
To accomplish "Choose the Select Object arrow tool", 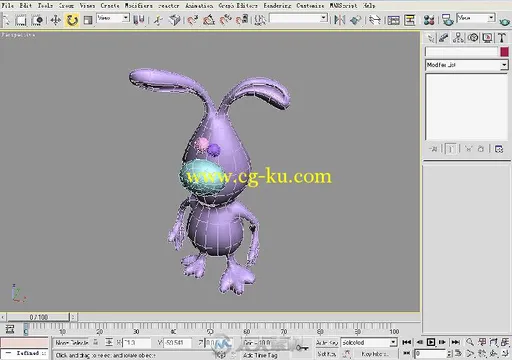I will tap(6, 20).
